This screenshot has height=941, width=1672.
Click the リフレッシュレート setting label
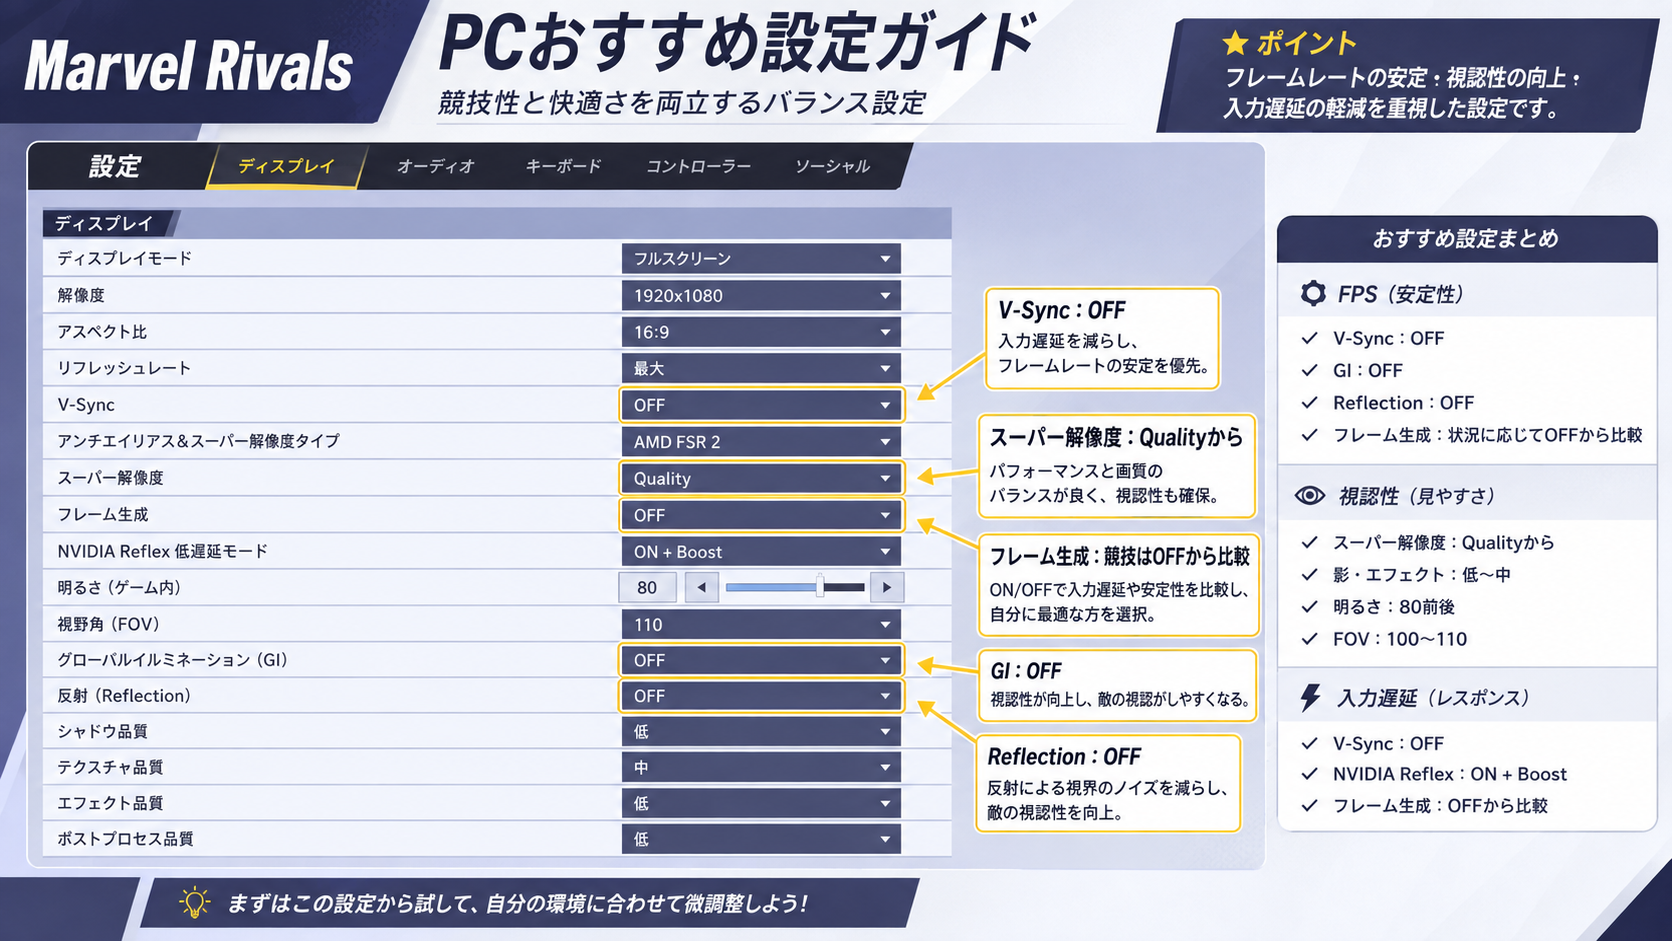point(124,368)
